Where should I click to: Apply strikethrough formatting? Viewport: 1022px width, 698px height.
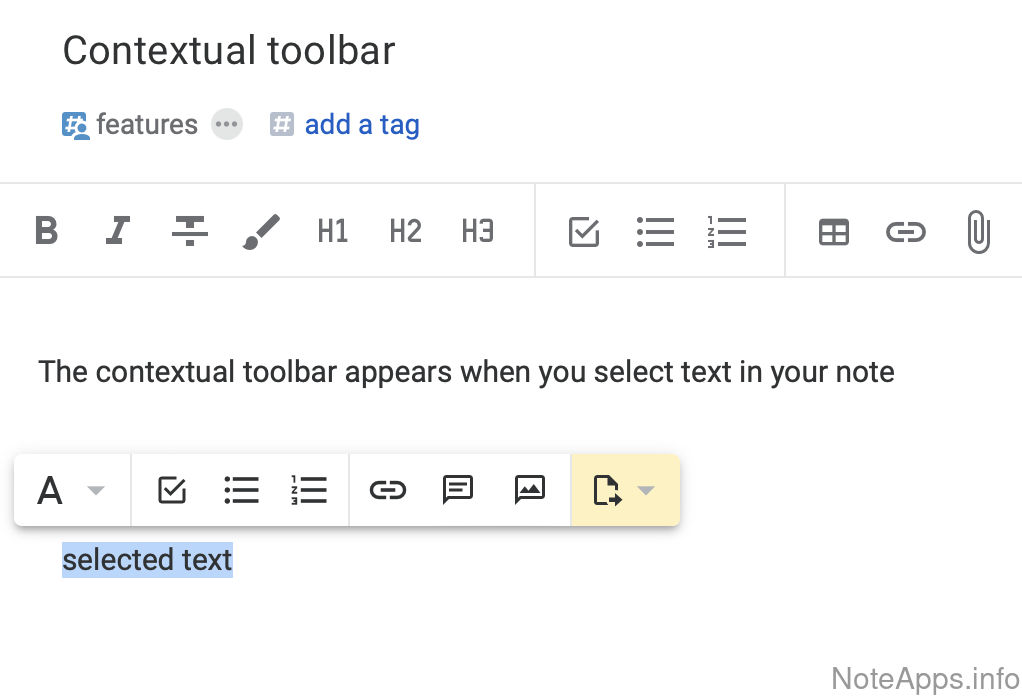coord(189,231)
